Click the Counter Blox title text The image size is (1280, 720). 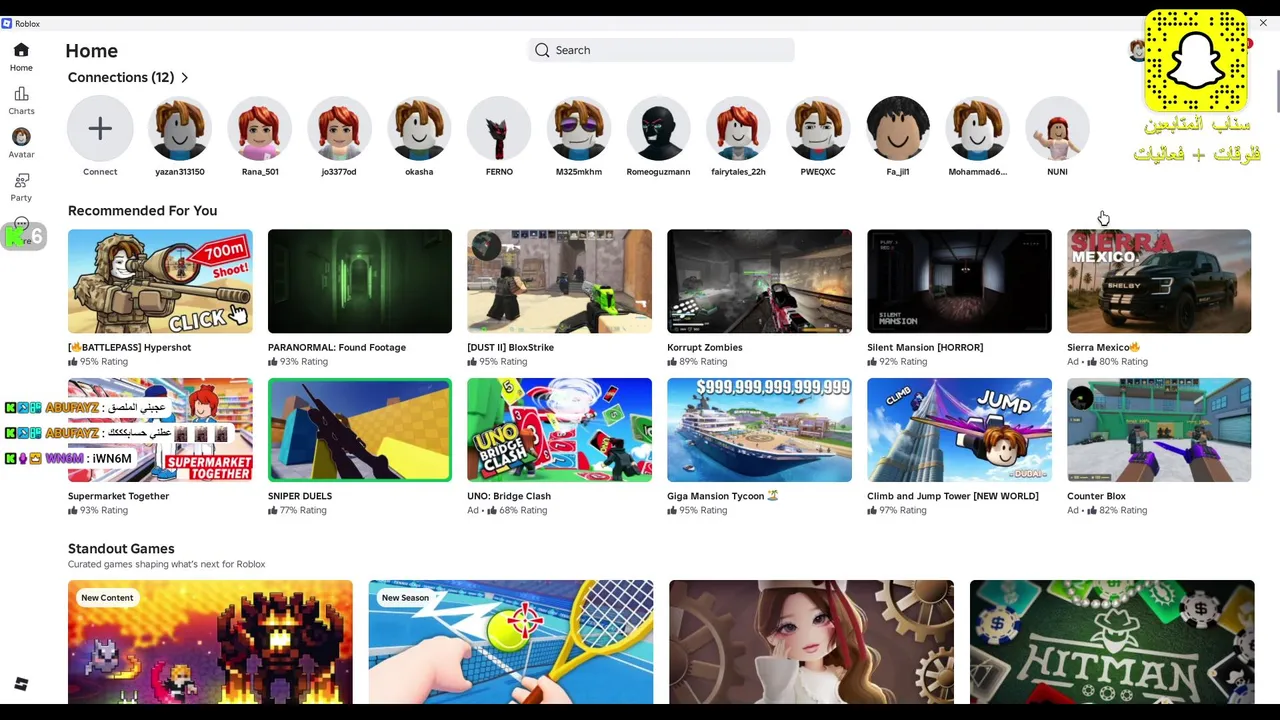point(1096,496)
